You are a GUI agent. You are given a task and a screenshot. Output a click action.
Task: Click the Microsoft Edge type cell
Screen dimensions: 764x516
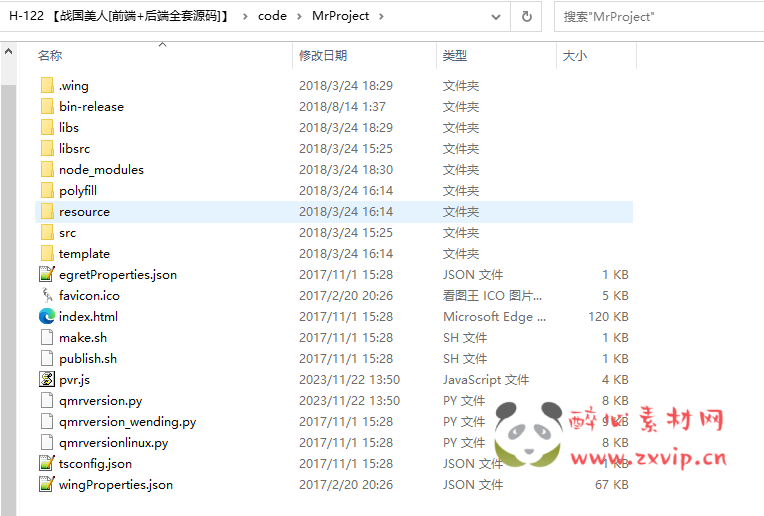coord(494,317)
